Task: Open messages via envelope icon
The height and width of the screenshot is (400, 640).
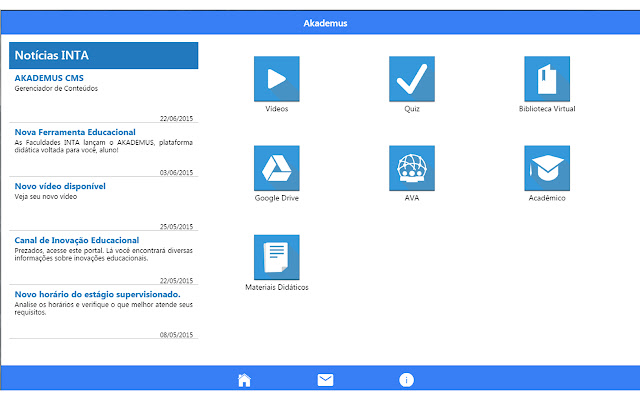Action: click(325, 380)
